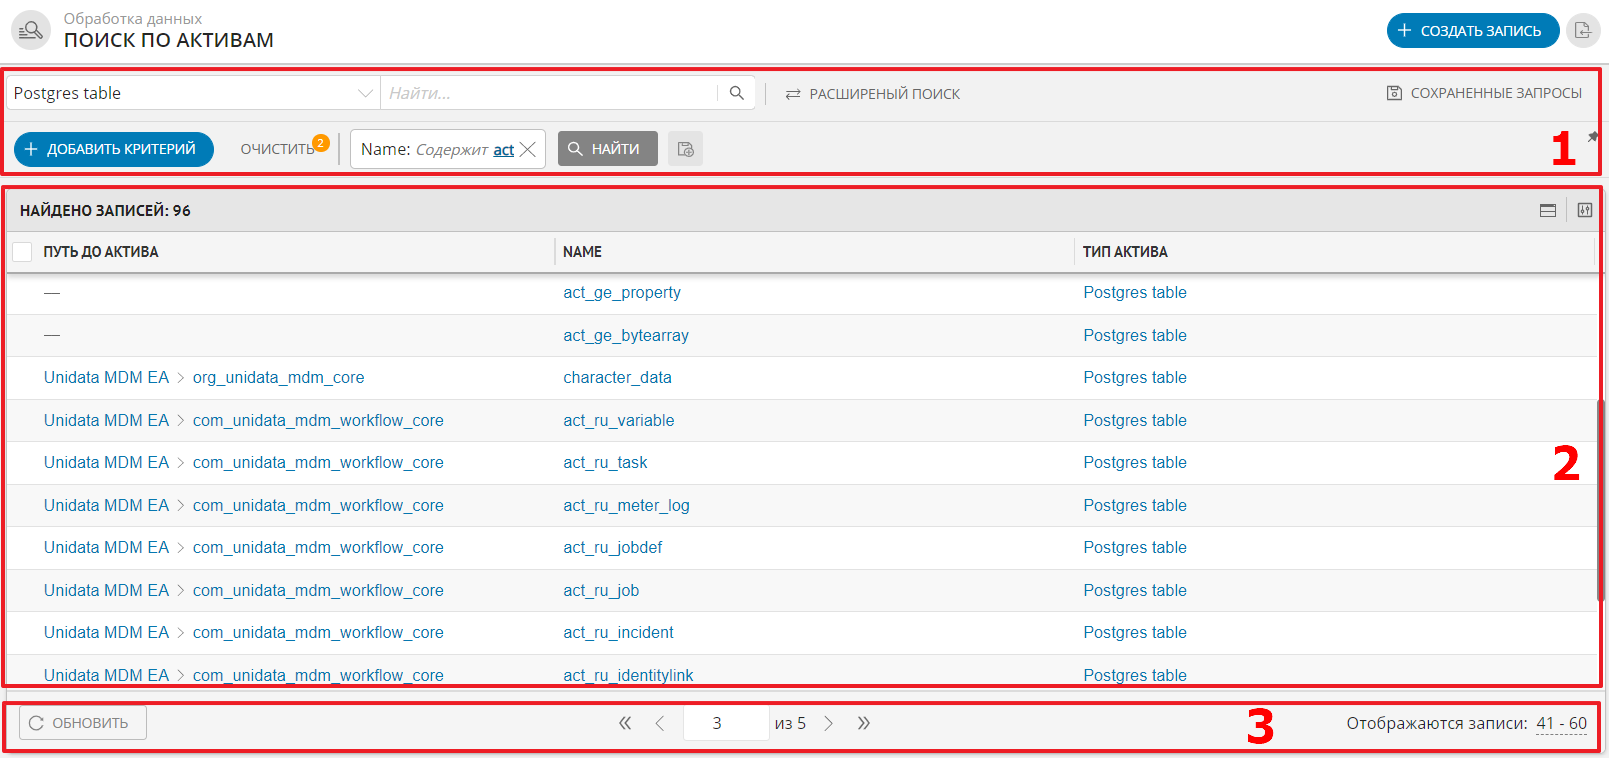The image size is (1609, 758).
Task: Click the Найти search input field
Action: 551,93
